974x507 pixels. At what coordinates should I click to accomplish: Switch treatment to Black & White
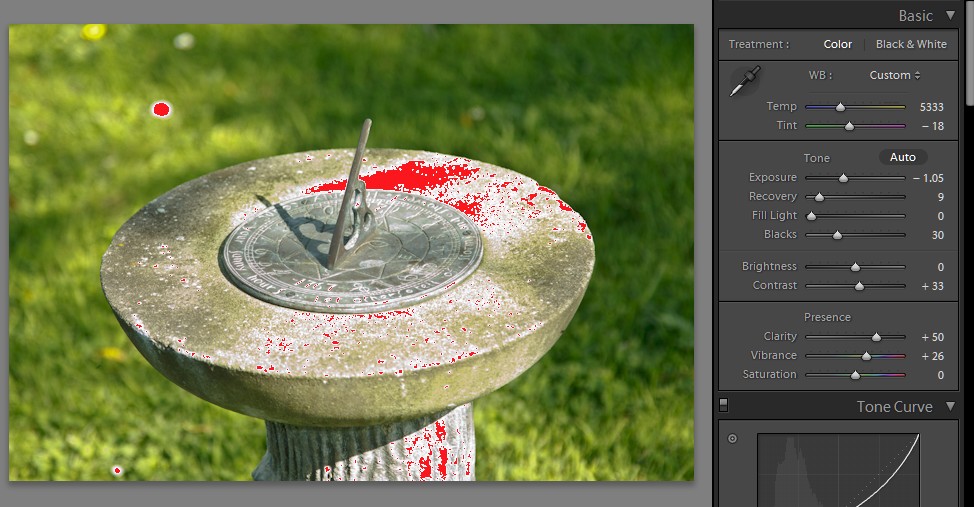(910, 44)
